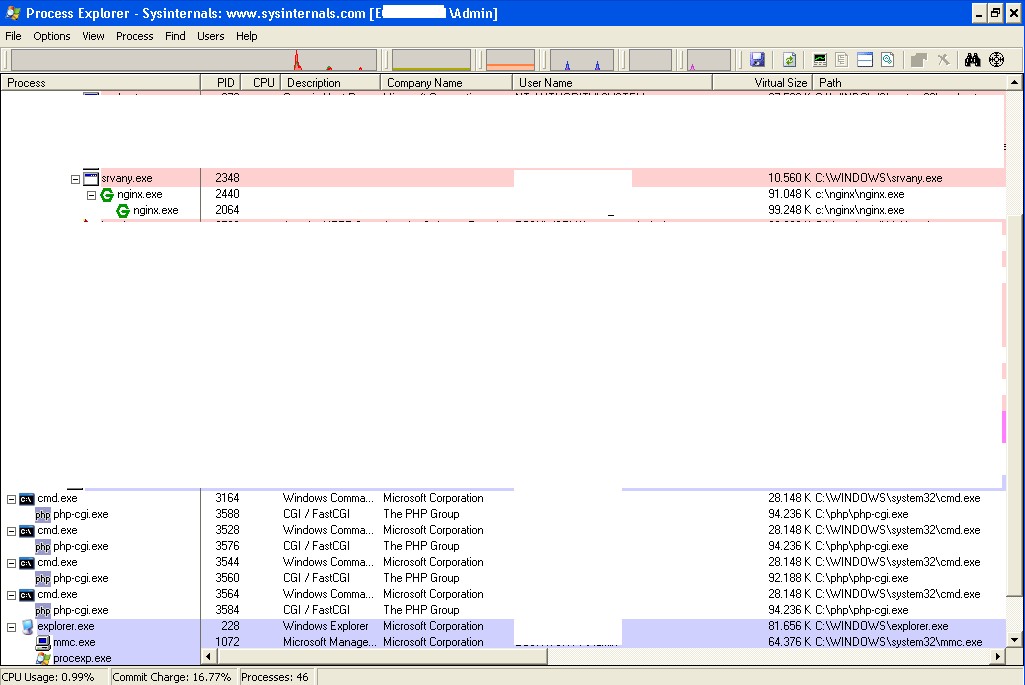The image size is (1025, 685).
Task: Click the Kill Process toolbar icon
Action: (x=943, y=59)
